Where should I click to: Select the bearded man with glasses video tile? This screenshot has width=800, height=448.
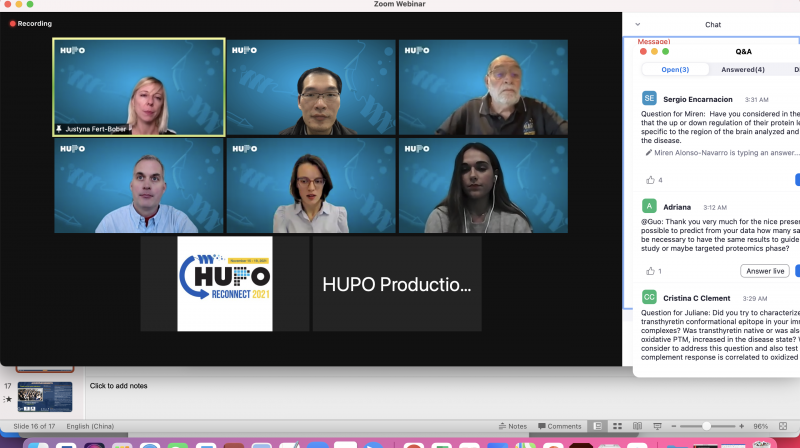[483, 87]
